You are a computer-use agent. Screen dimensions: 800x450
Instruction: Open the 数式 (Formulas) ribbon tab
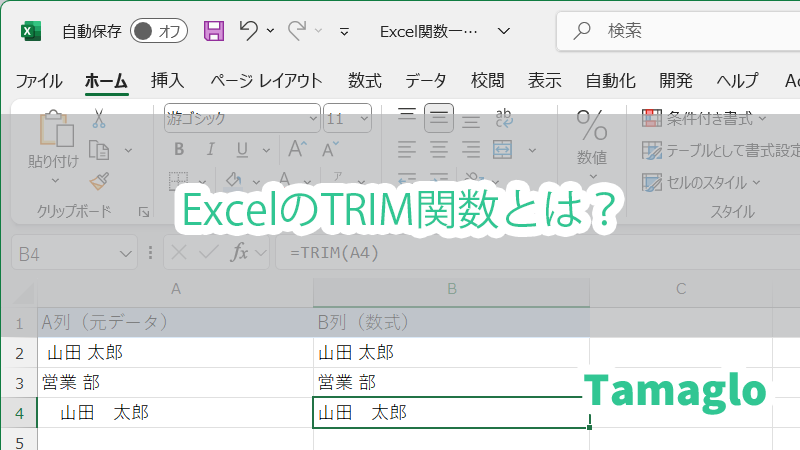[x=364, y=81]
